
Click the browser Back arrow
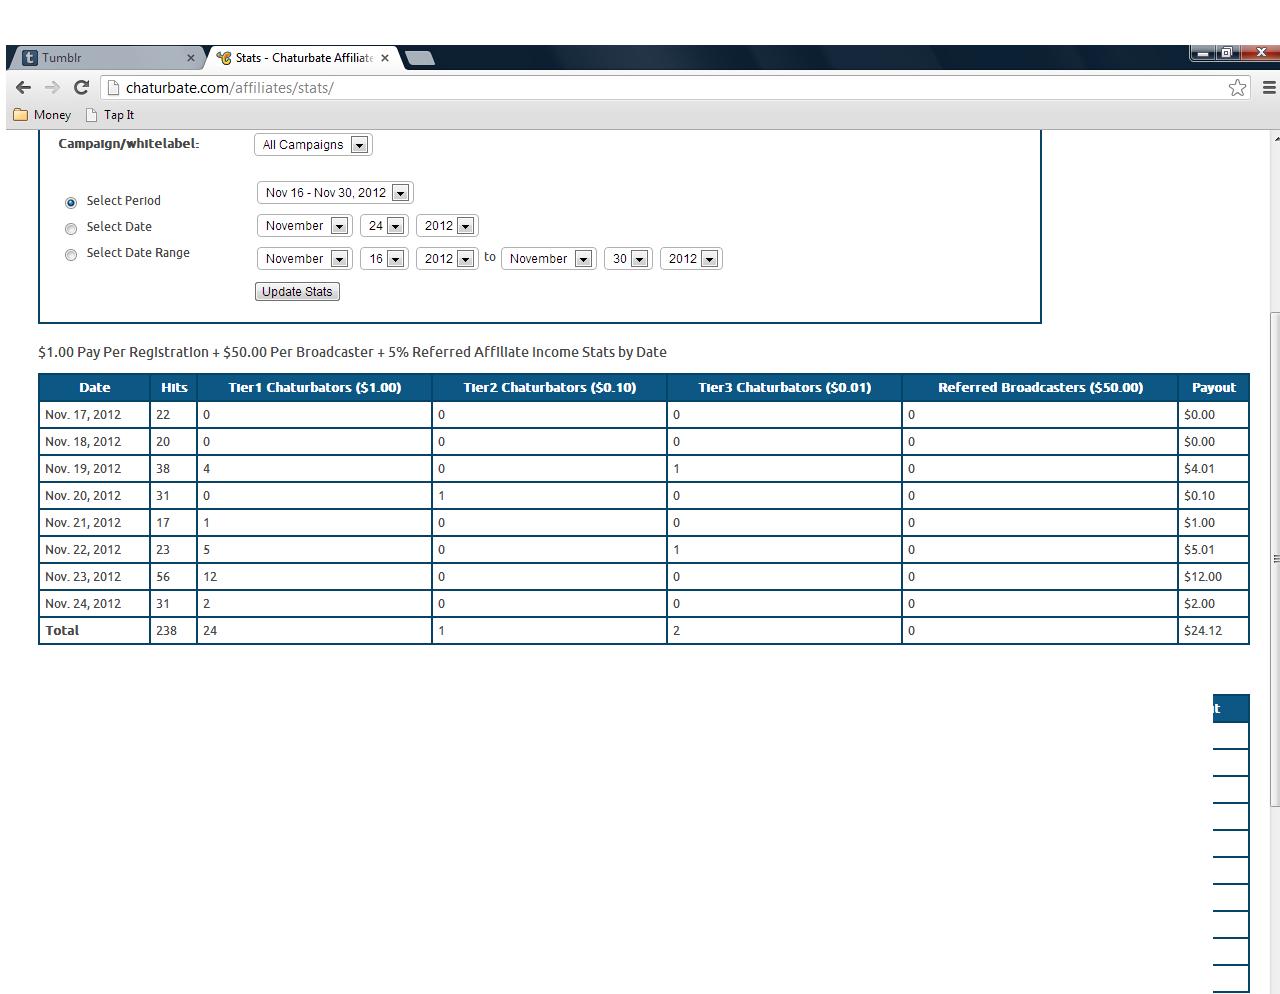pos(23,88)
